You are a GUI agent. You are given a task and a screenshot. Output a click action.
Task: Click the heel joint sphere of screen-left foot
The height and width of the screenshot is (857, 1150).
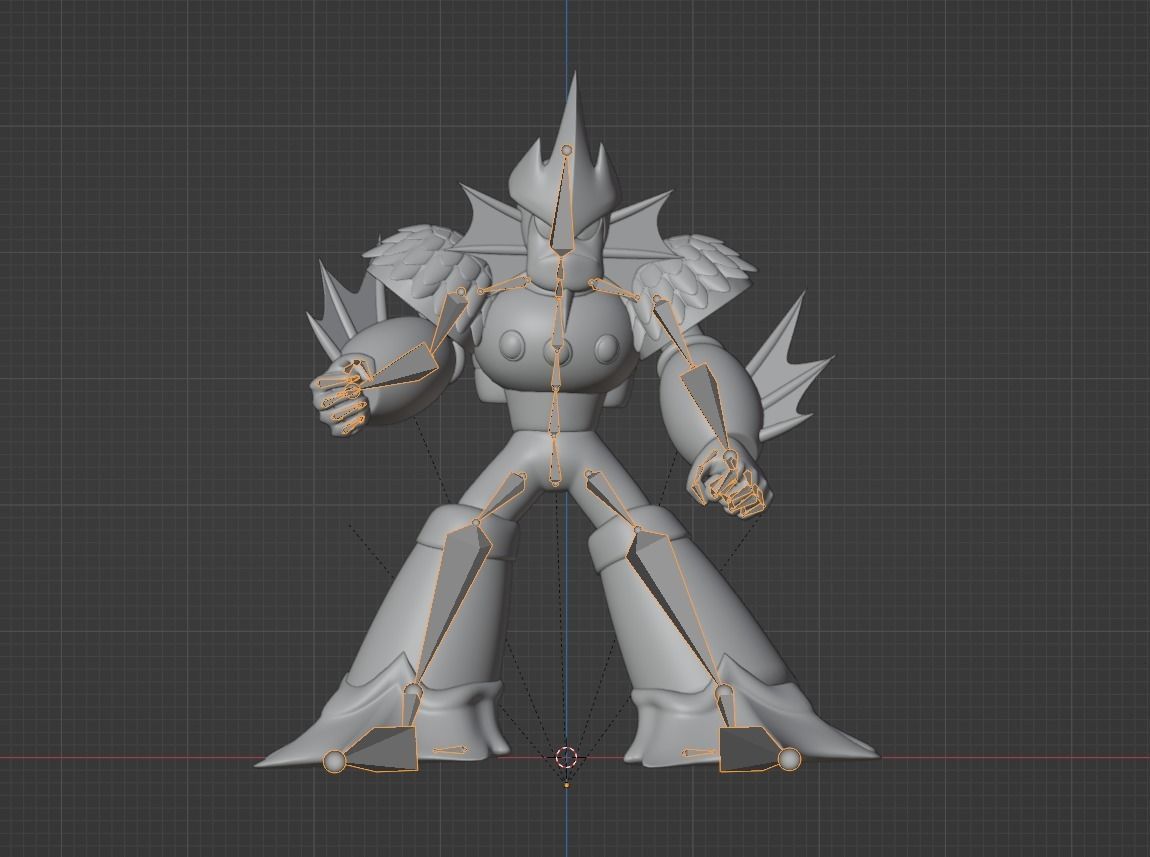334,762
